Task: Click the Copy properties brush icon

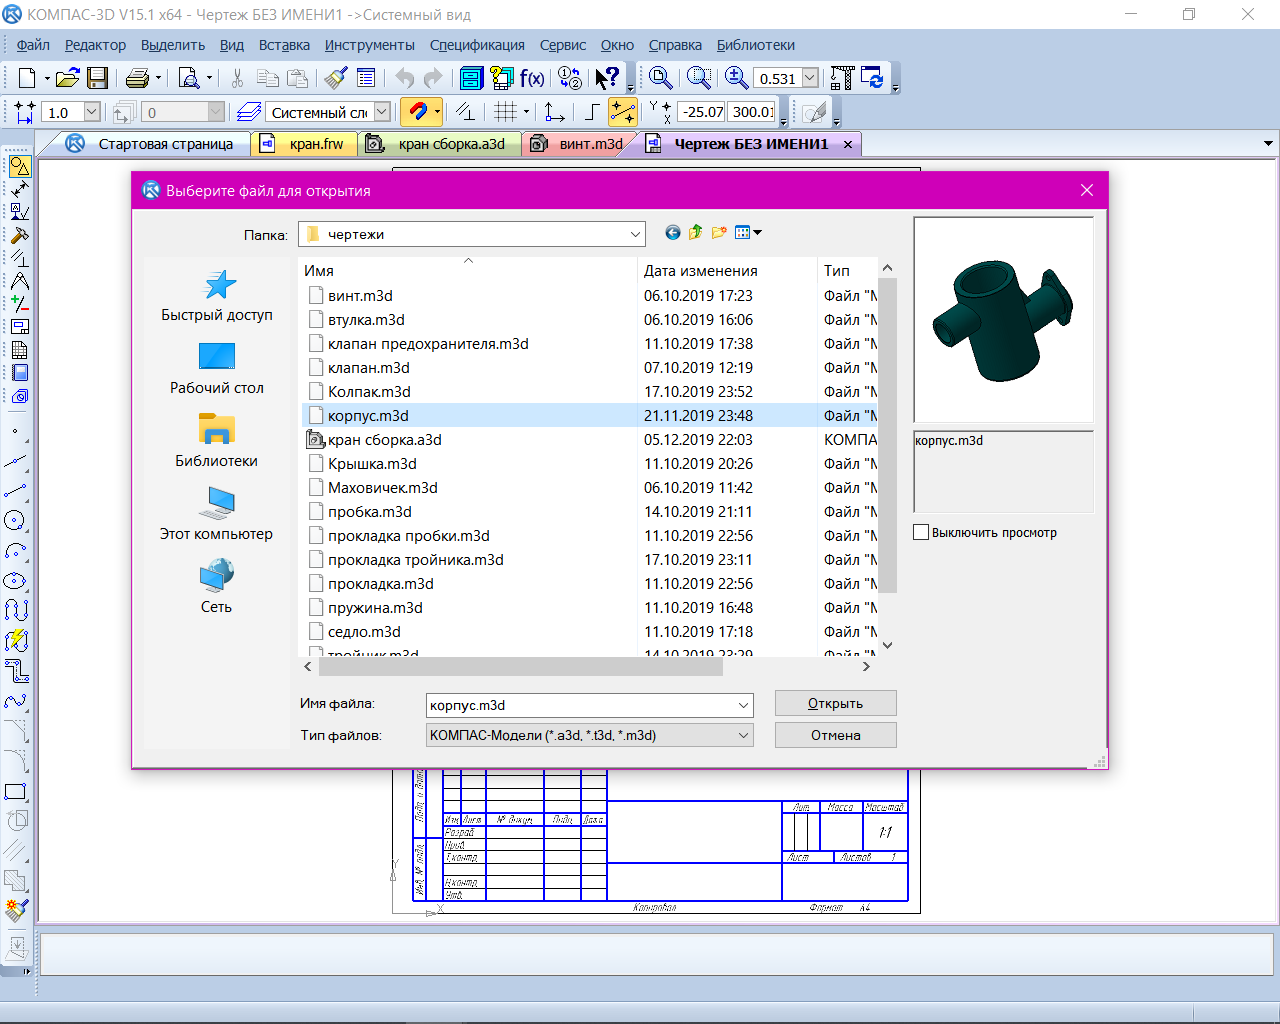Action: pos(337,78)
